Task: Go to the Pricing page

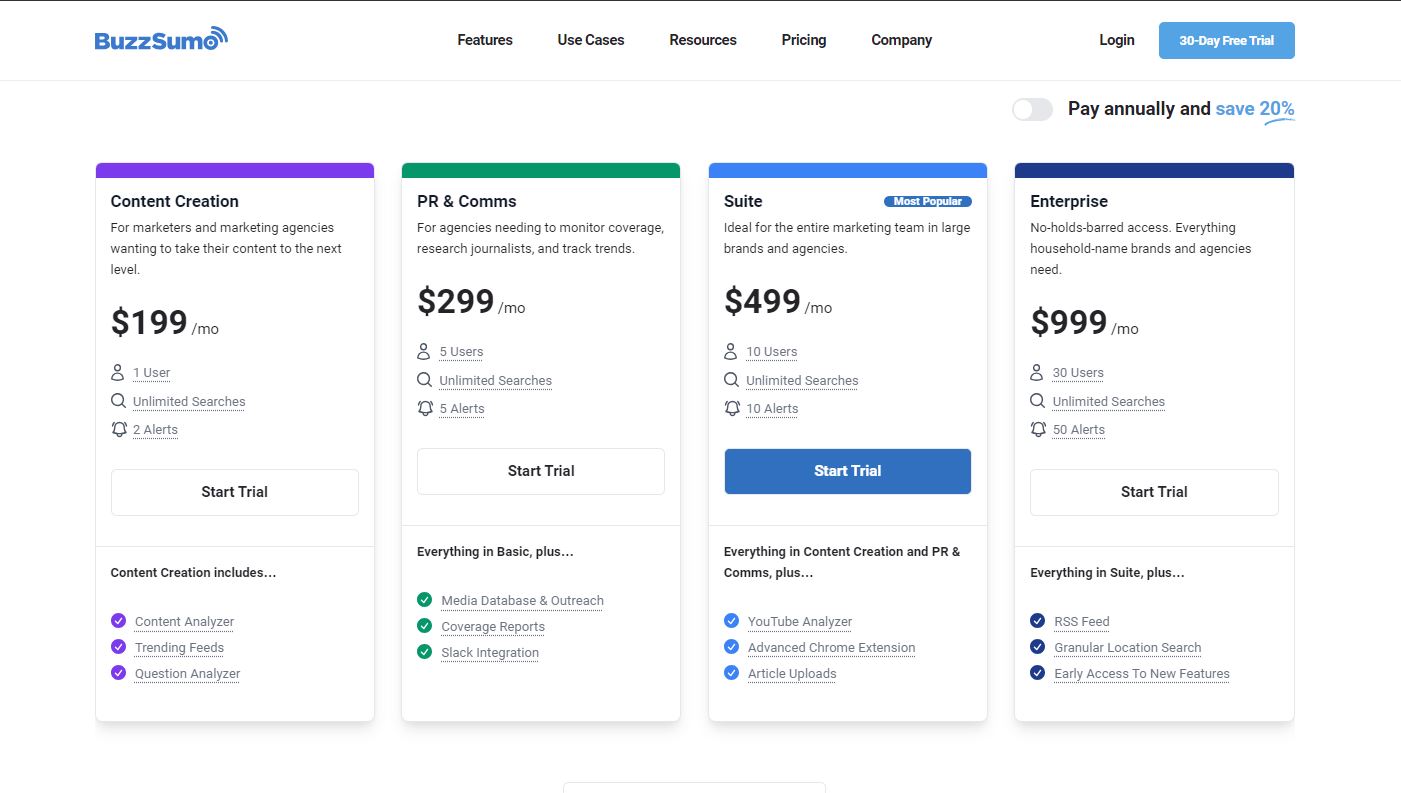Action: point(804,40)
